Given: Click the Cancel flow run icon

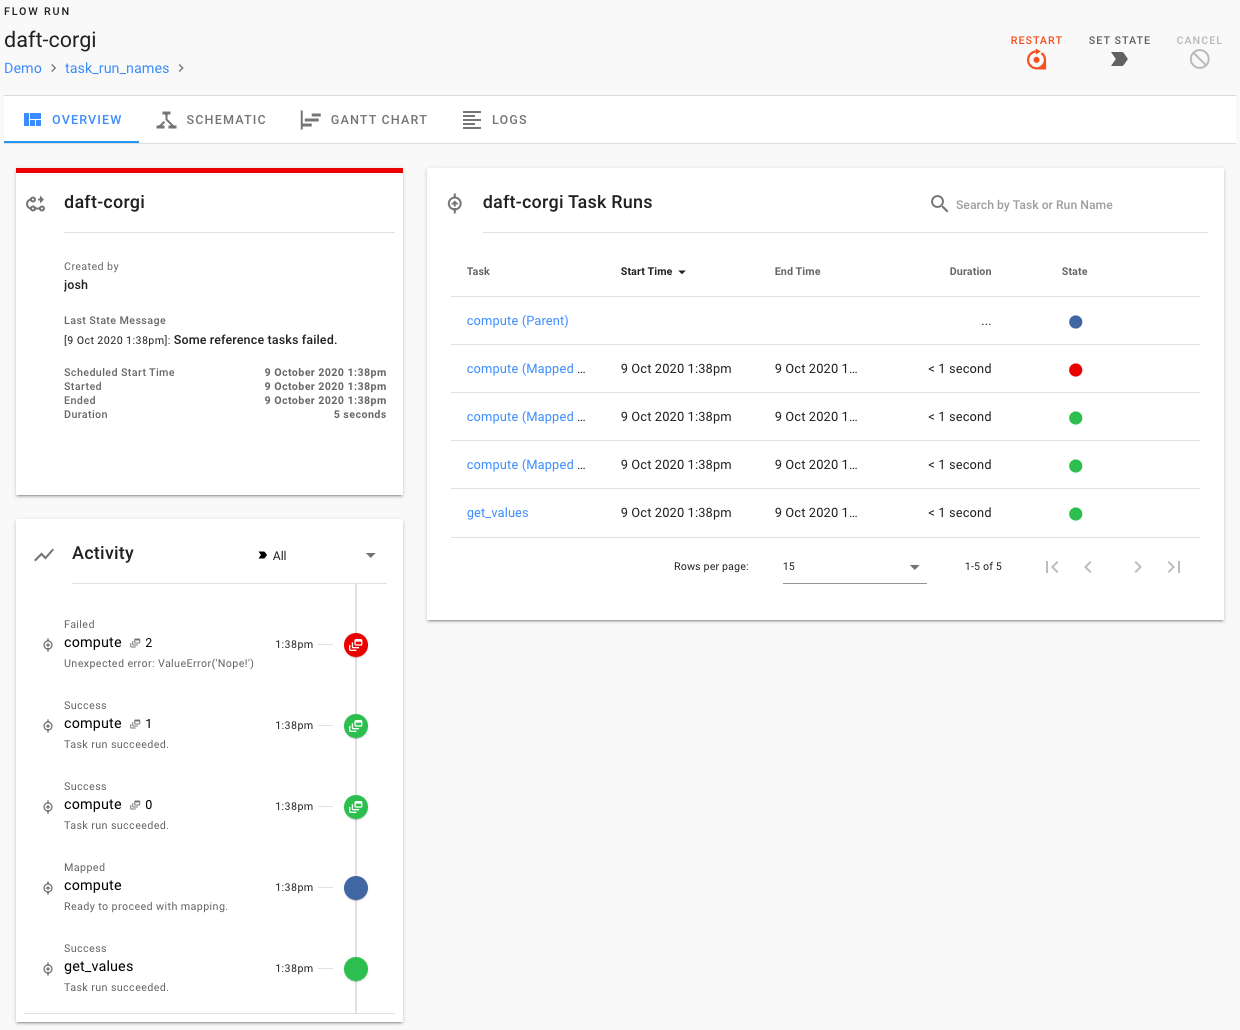Looking at the screenshot, I should pos(1199,60).
